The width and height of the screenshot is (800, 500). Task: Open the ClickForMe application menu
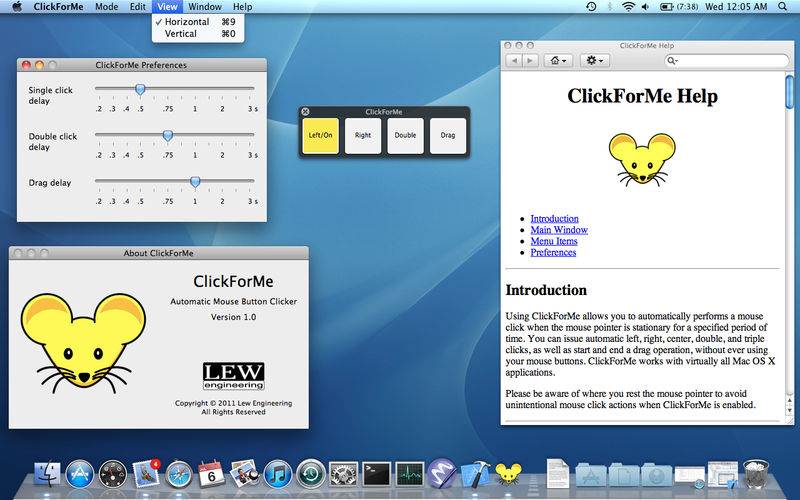click(58, 7)
